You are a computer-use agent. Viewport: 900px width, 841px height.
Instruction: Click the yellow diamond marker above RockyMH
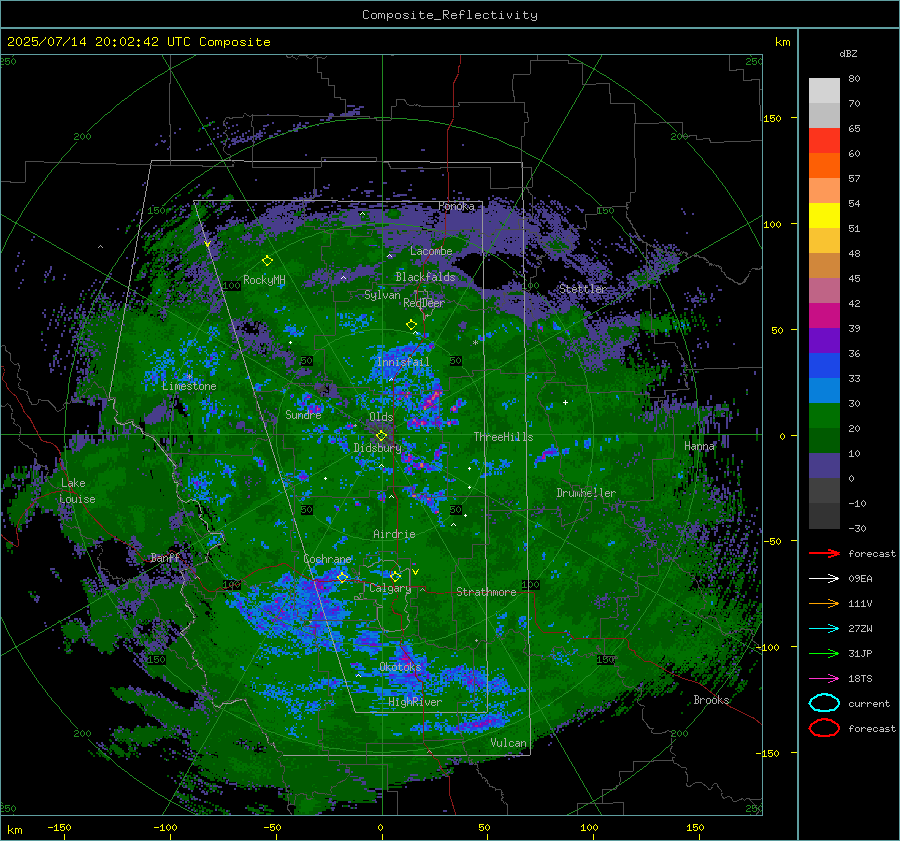click(x=267, y=261)
